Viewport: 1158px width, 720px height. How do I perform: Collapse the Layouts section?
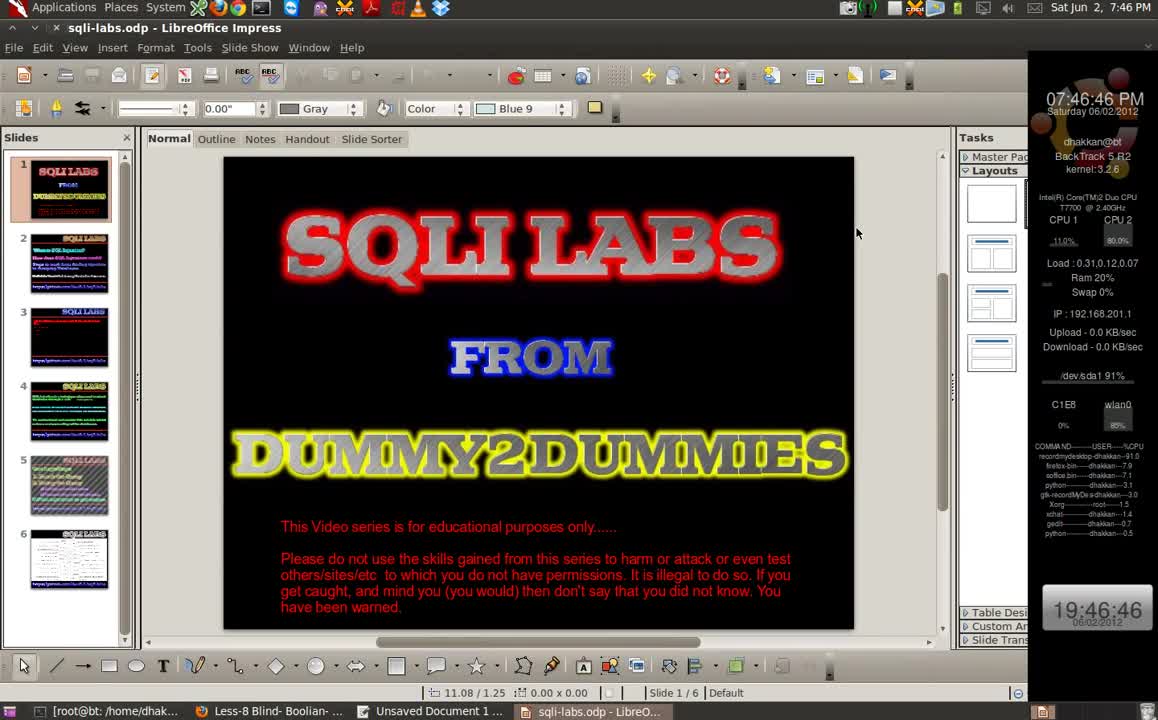(x=994, y=171)
